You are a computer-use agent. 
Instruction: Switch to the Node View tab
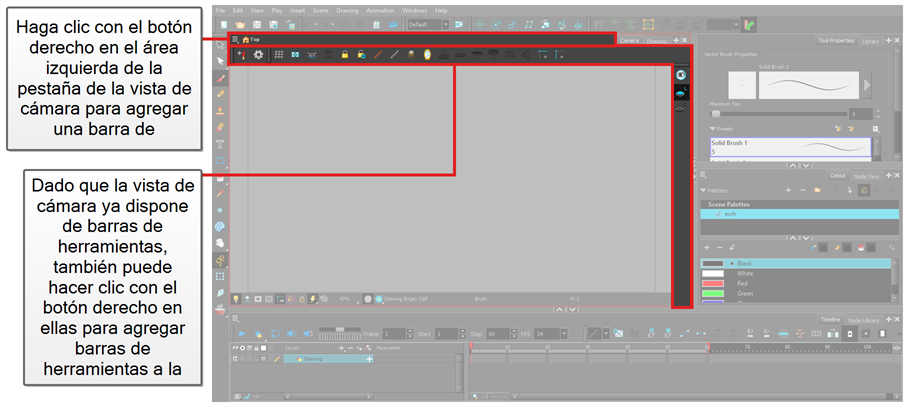[x=866, y=176]
